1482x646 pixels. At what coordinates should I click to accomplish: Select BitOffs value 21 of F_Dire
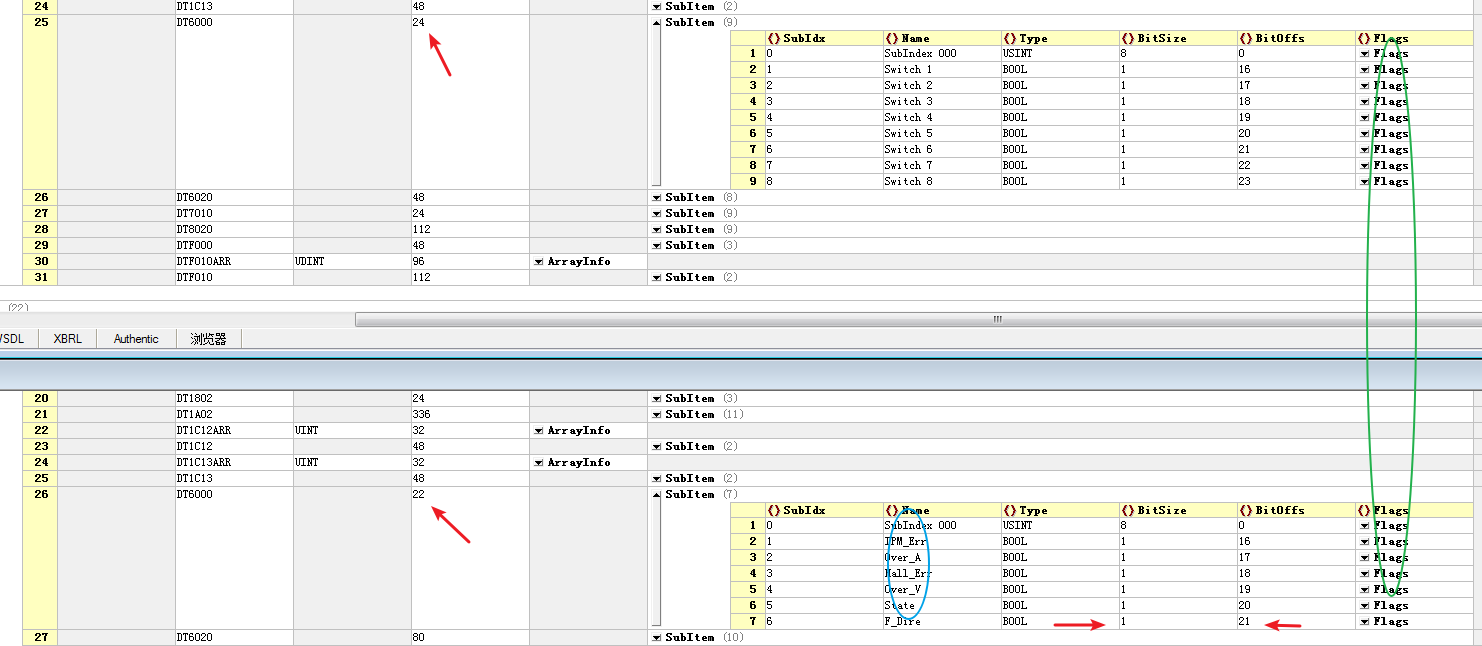tap(1296, 622)
